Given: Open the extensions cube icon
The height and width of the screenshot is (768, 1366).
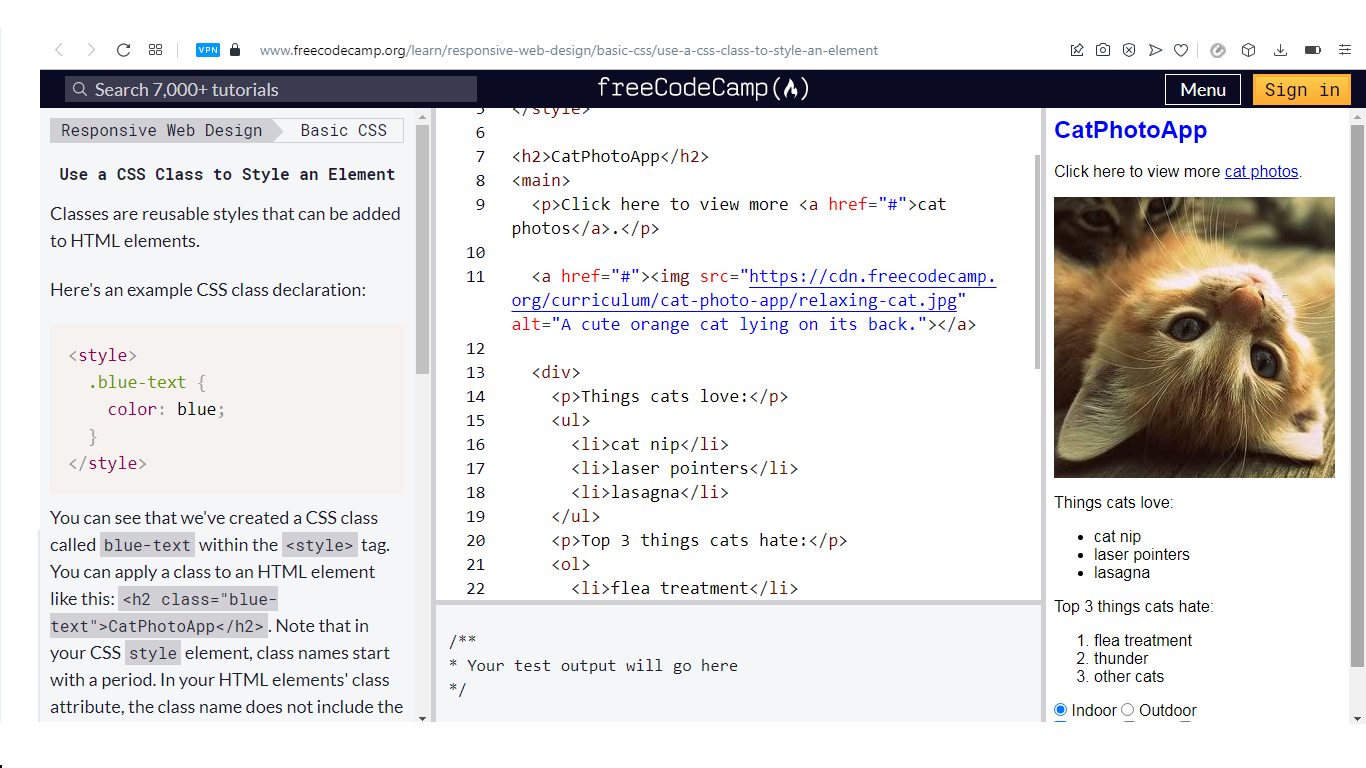Looking at the screenshot, I should coord(1248,50).
